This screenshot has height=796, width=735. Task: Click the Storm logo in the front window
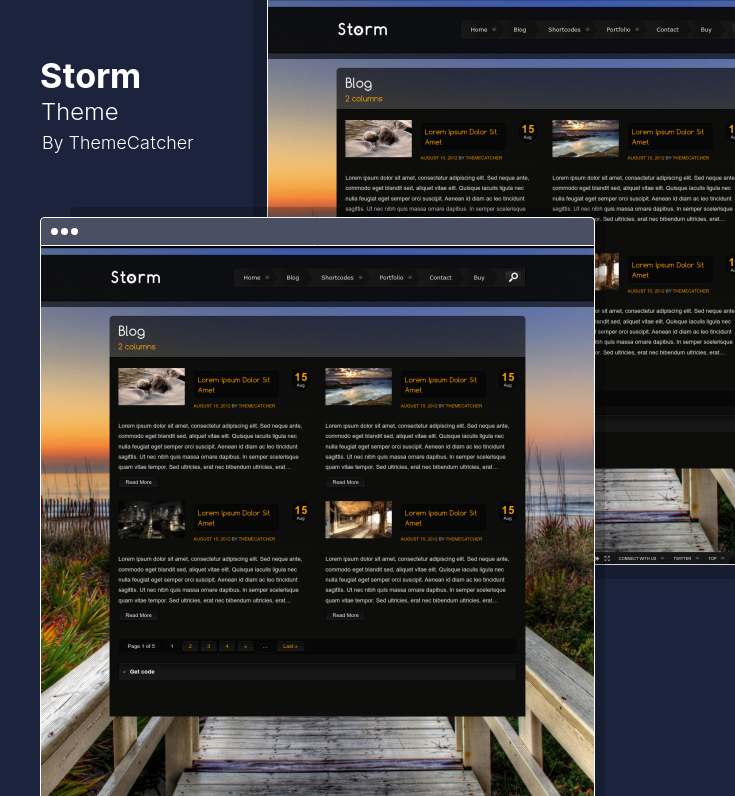coord(136,277)
